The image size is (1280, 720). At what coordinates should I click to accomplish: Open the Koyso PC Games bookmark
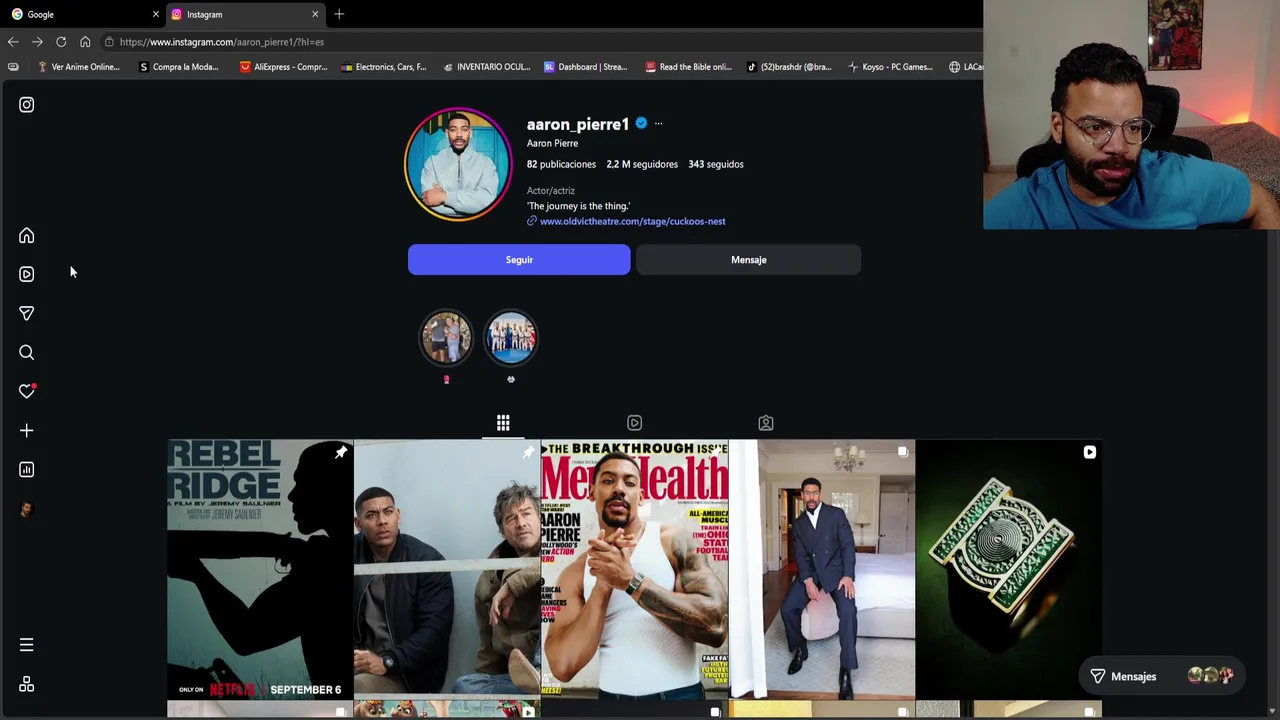(890, 67)
